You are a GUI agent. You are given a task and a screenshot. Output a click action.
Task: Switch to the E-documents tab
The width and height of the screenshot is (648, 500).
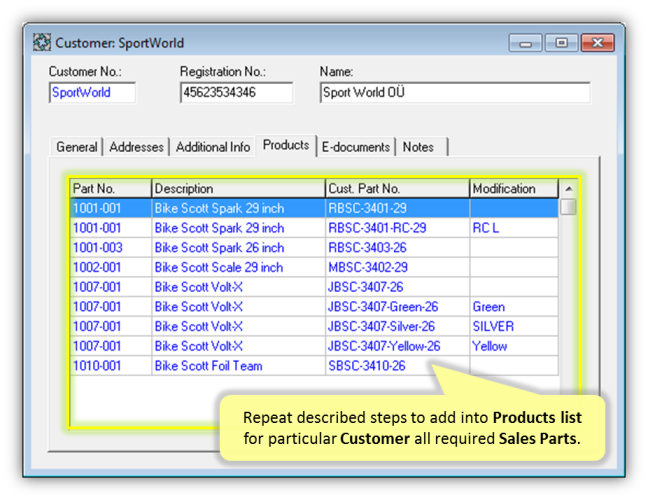(x=356, y=147)
